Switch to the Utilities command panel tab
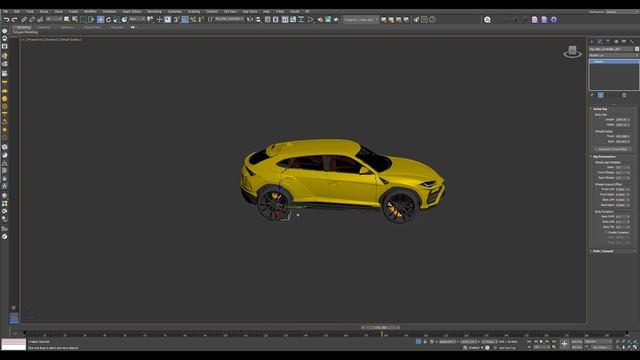Image resolution: width=640 pixels, height=360 pixels. pyautogui.click(x=632, y=42)
